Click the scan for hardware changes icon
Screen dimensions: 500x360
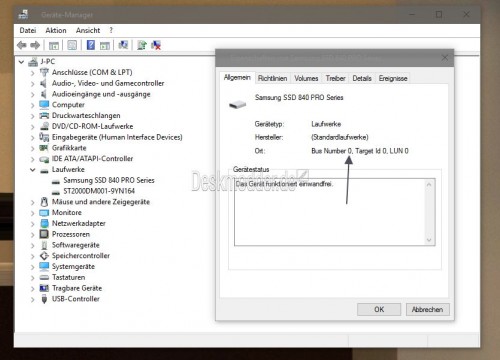point(123,45)
